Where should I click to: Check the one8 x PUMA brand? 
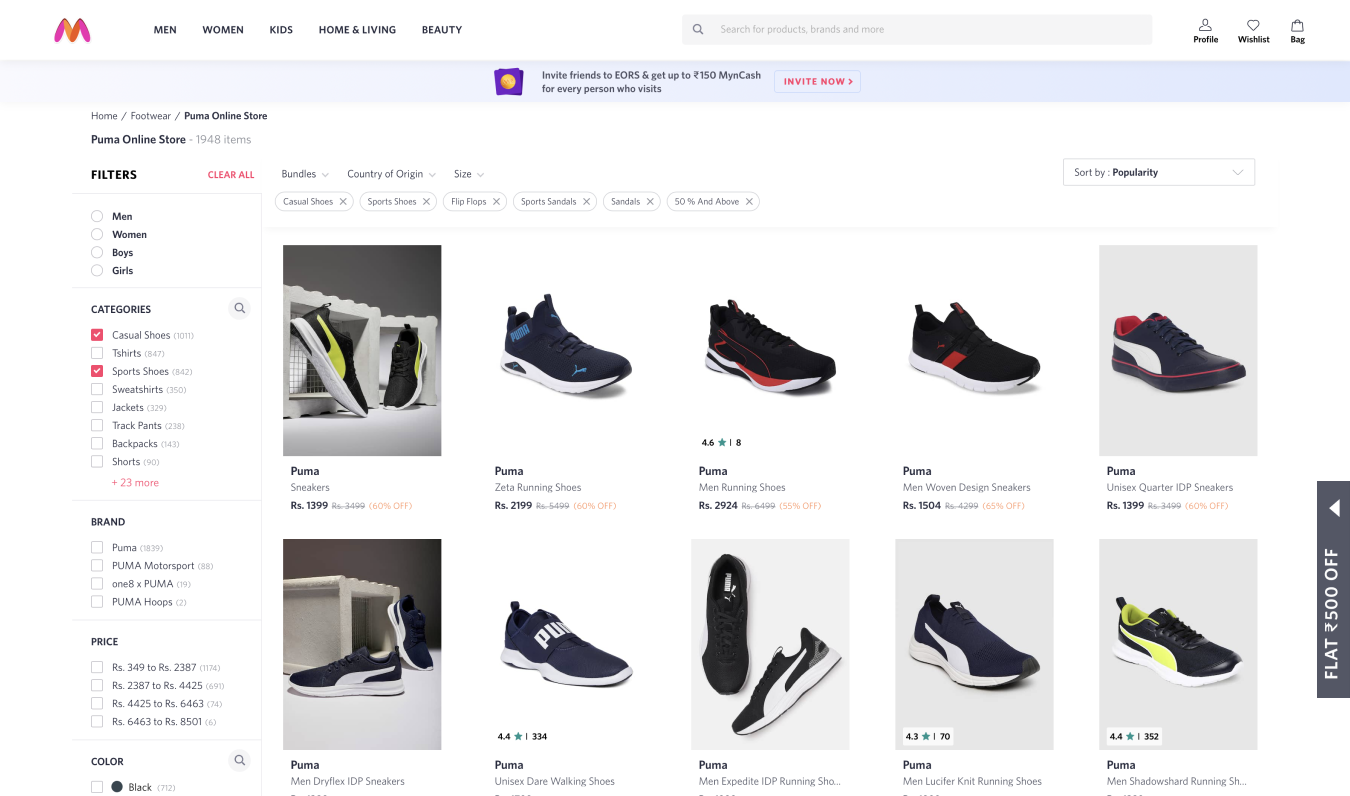click(97, 583)
